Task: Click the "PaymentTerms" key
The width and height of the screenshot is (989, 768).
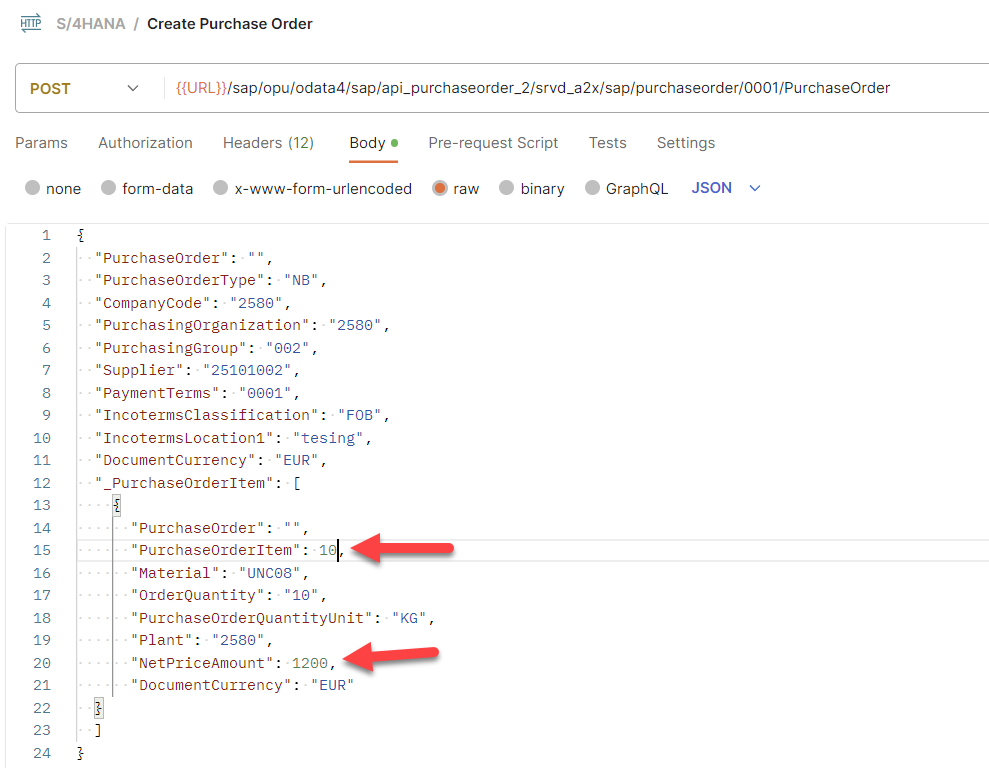Action: [157, 393]
